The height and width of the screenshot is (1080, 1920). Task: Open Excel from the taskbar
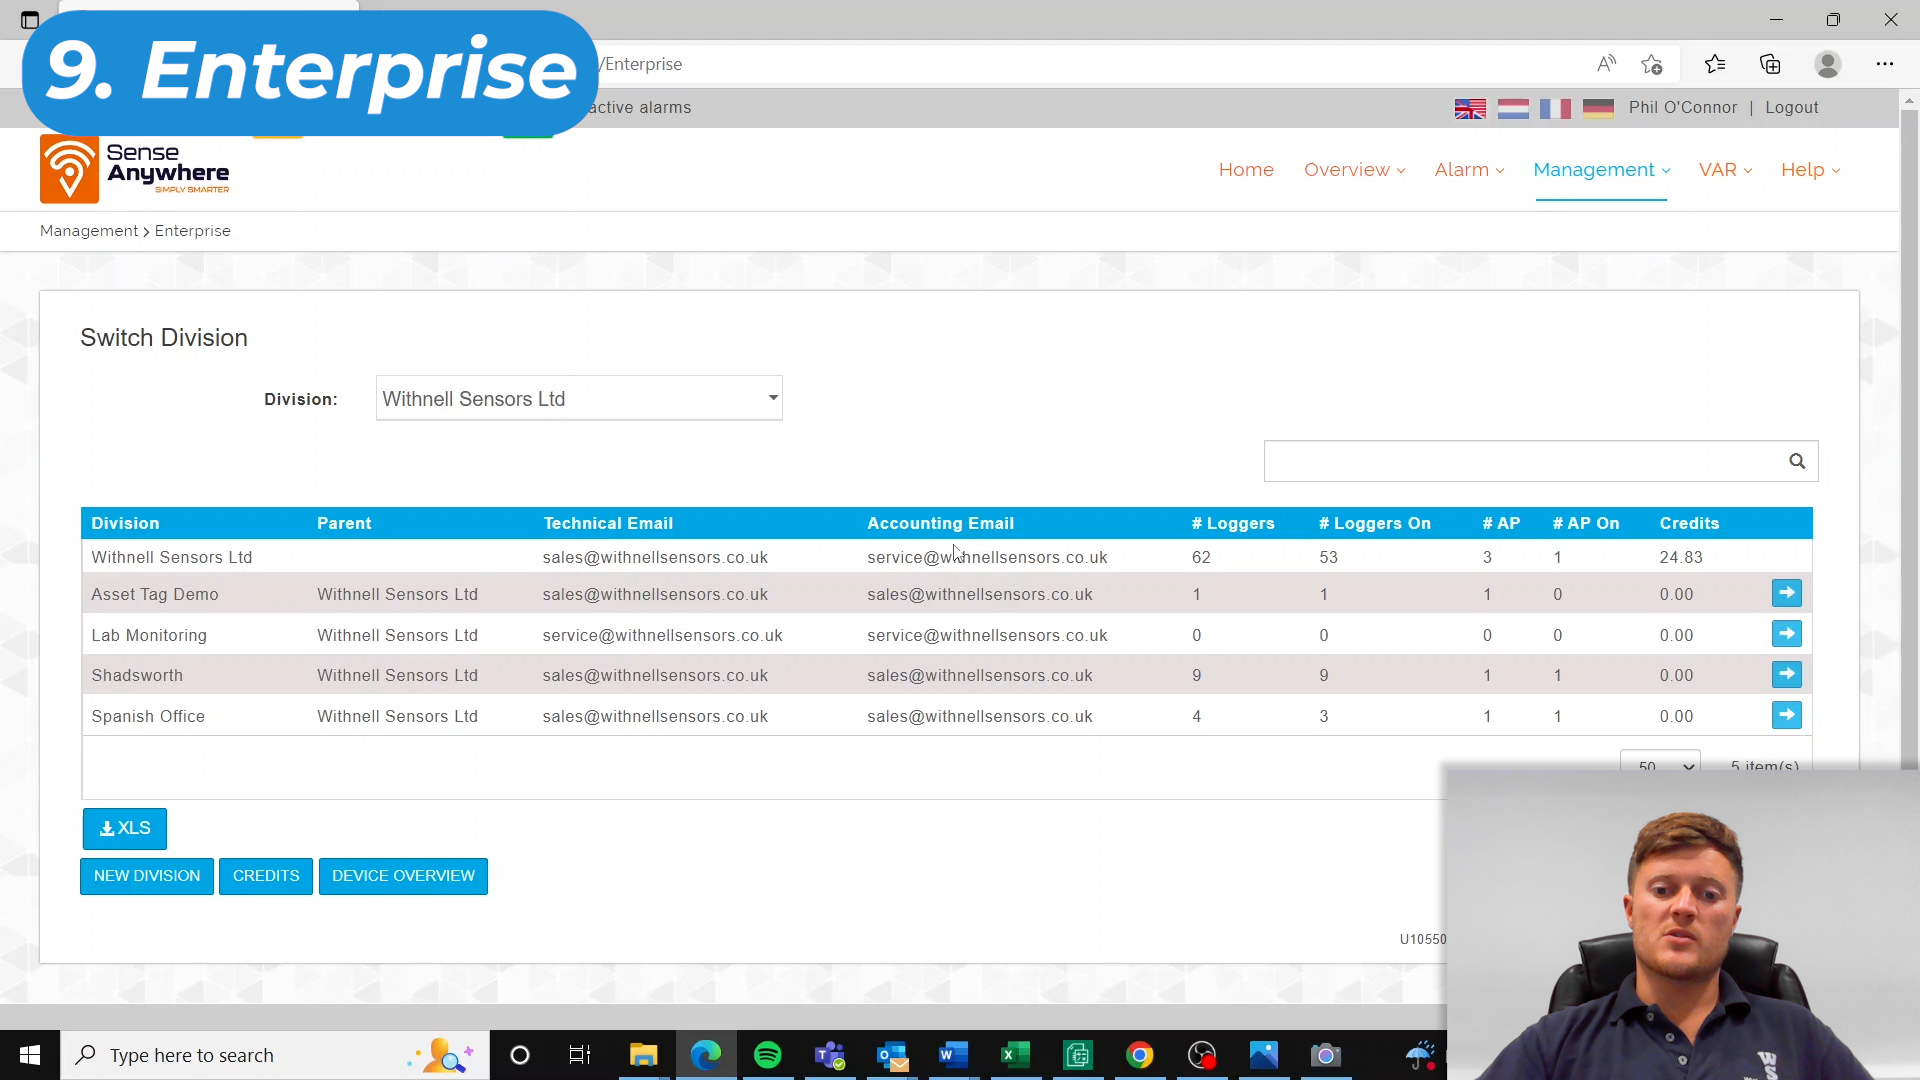[x=1016, y=1055]
